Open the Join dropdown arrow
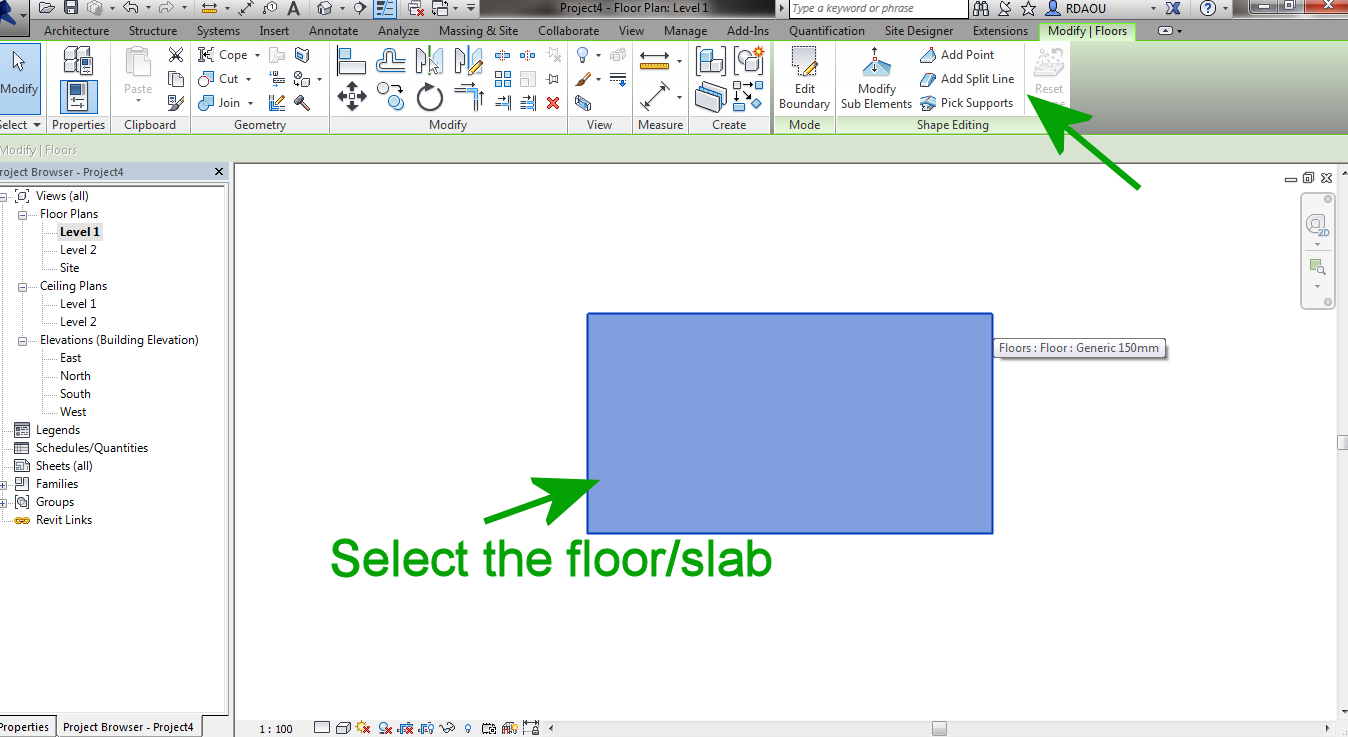This screenshot has width=1348, height=737. click(250, 103)
